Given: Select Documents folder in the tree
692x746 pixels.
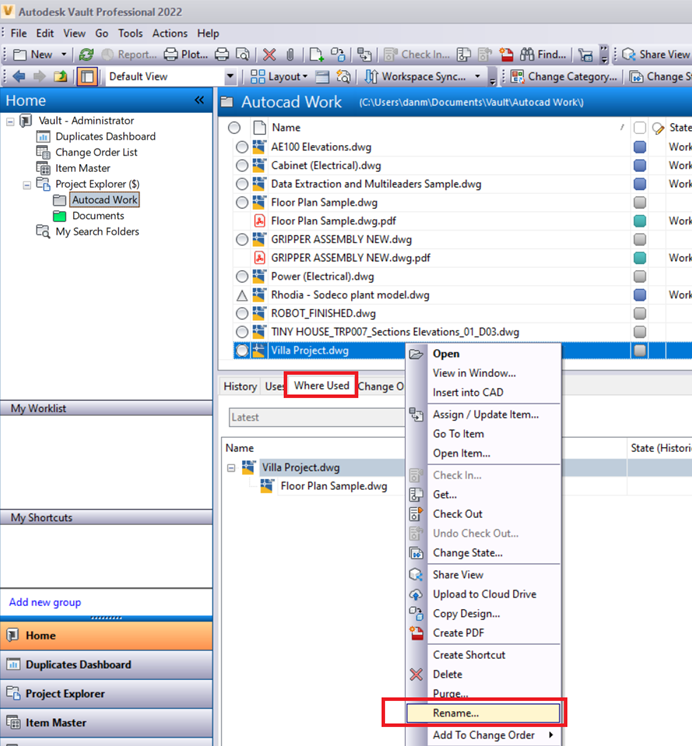Looking at the screenshot, I should click(x=98, y=216).
